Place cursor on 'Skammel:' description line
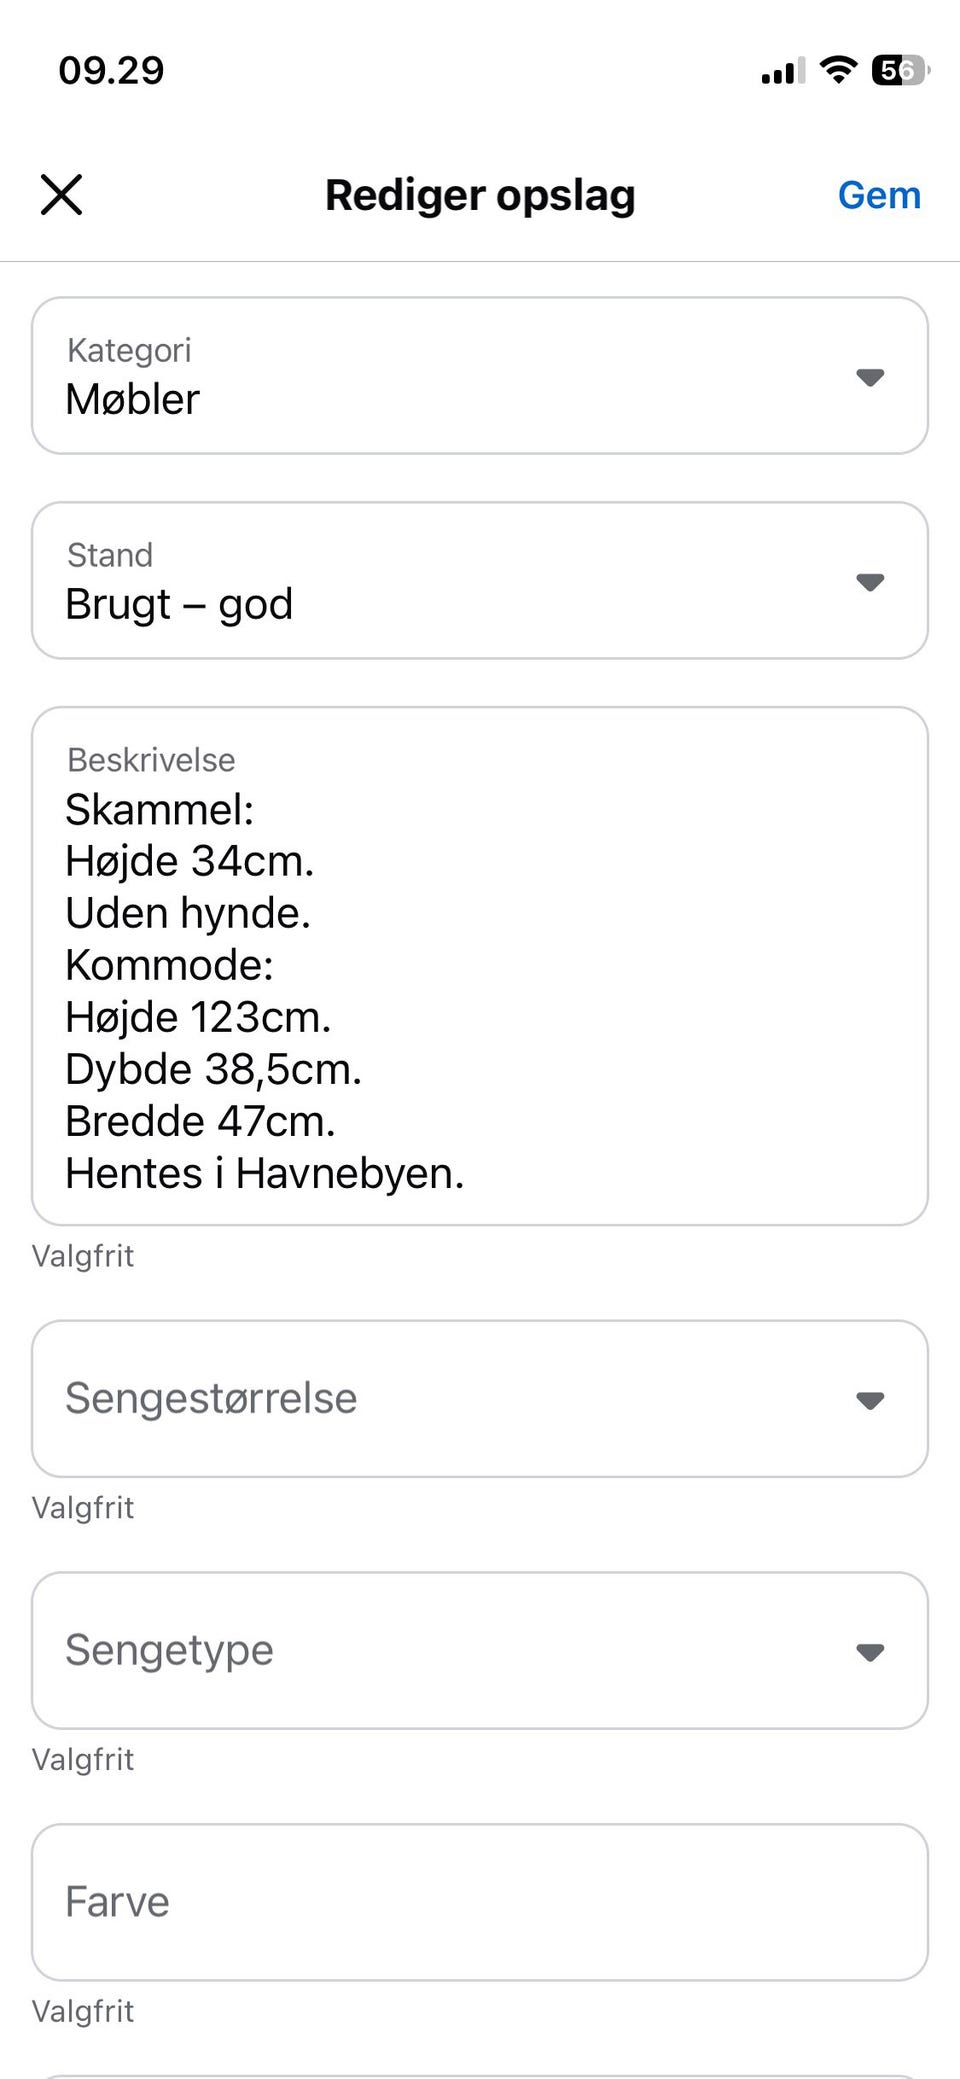 [160, 809]
